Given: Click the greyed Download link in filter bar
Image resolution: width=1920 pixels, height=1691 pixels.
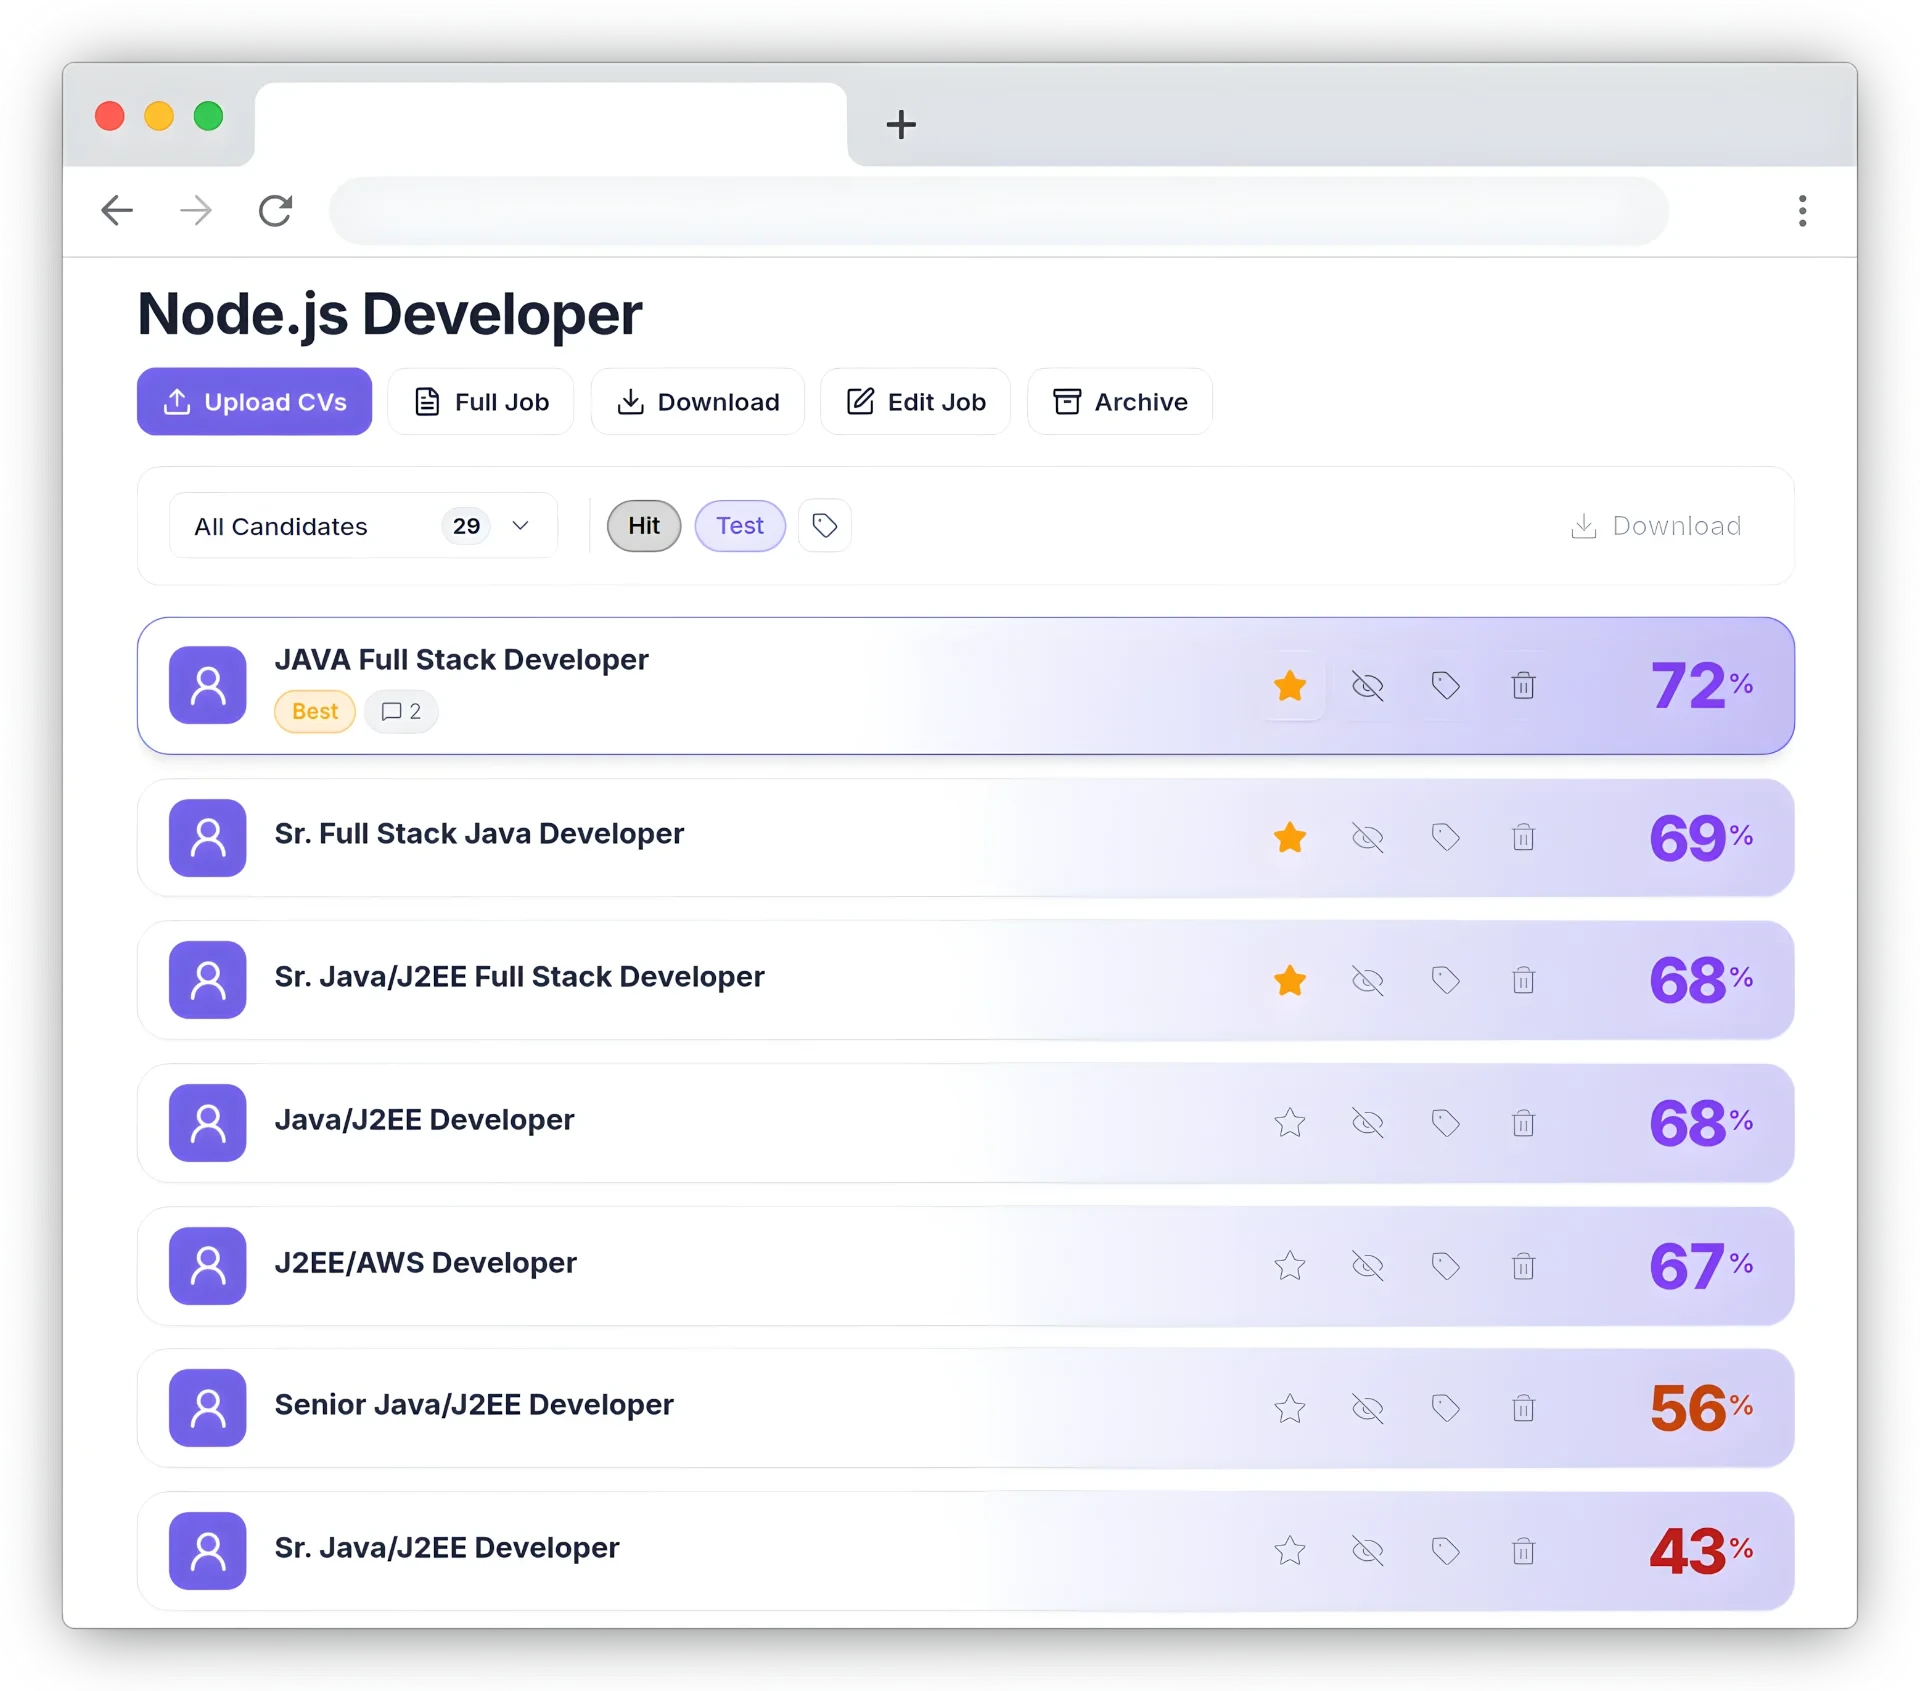Looking at the screenshot, I should (1656, 526).
